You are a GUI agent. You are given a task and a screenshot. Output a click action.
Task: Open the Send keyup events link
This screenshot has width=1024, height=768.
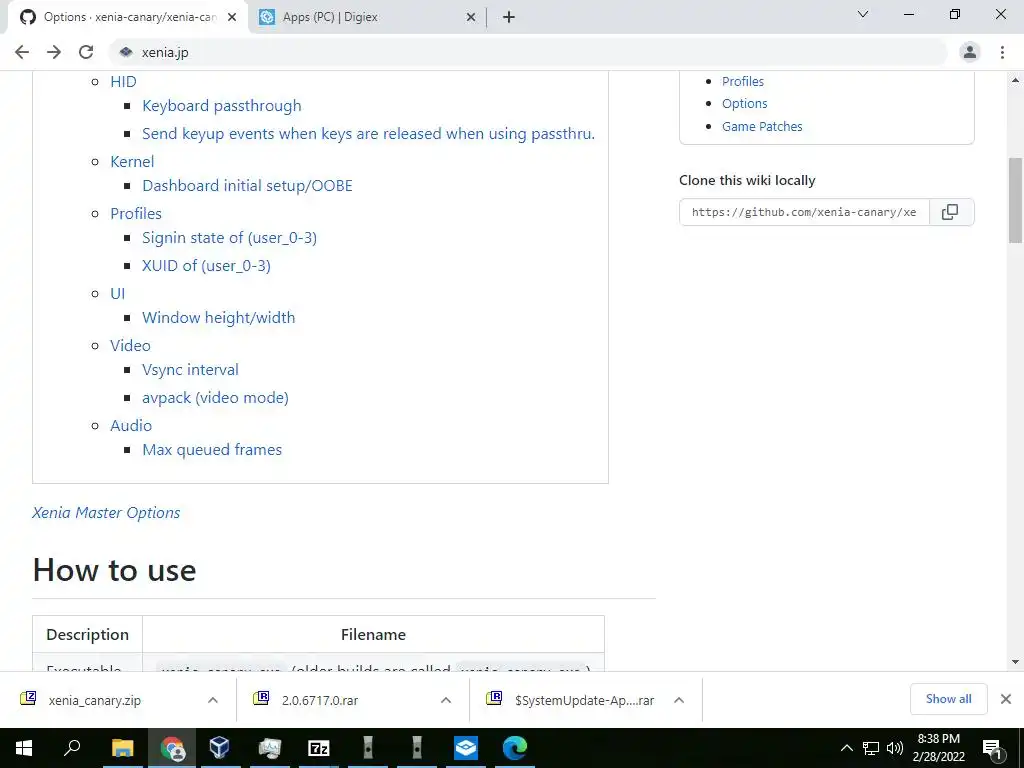[368, 134]
